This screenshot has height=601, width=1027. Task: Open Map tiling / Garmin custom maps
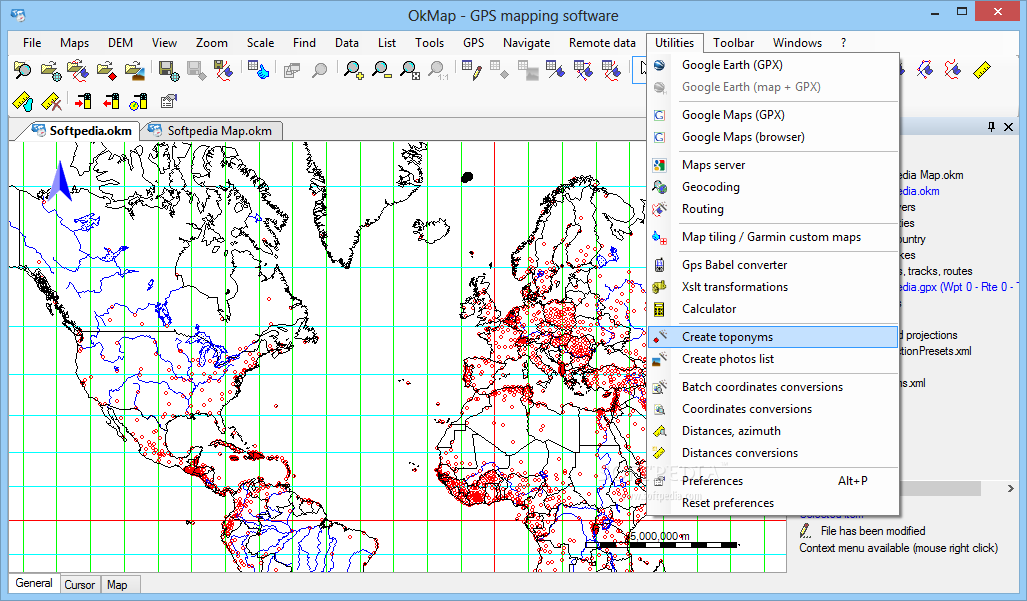(x=773, y=237)
